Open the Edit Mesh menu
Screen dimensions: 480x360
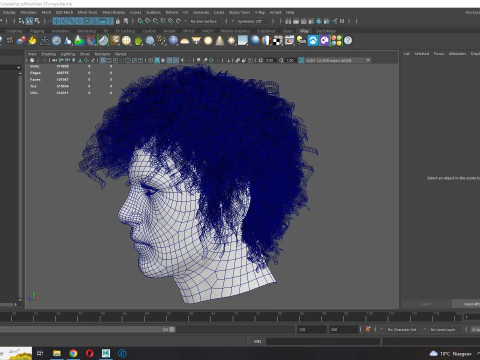(x=64, y=12)
